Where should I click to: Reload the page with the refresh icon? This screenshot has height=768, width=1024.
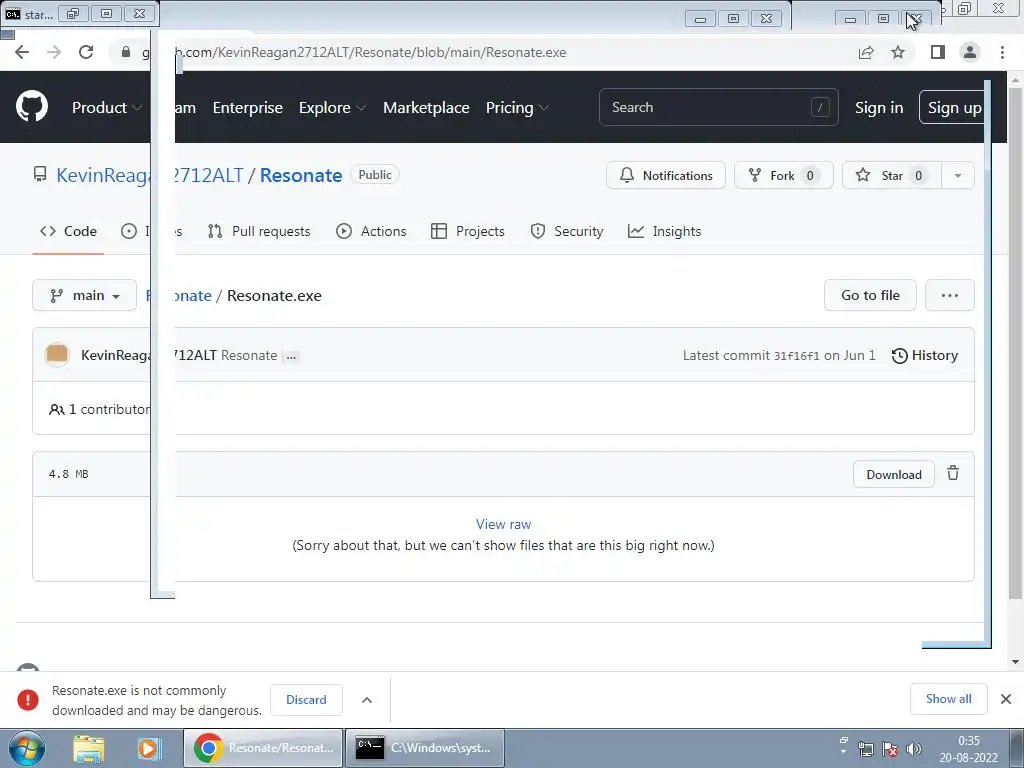tap(86, 52)
